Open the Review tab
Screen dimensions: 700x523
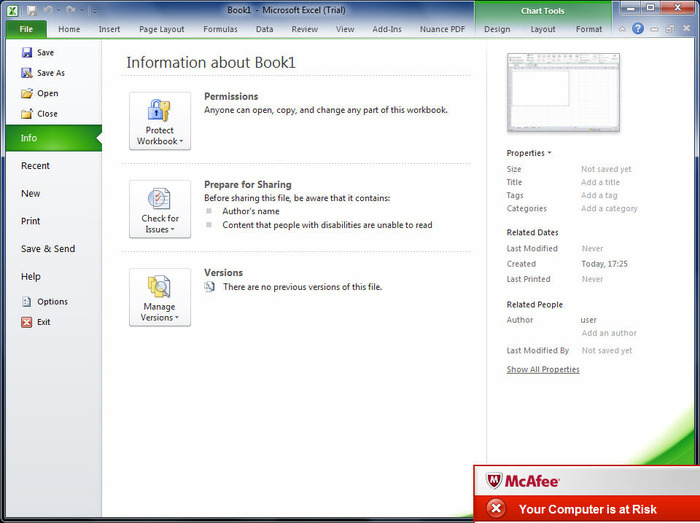coord(304,29)
